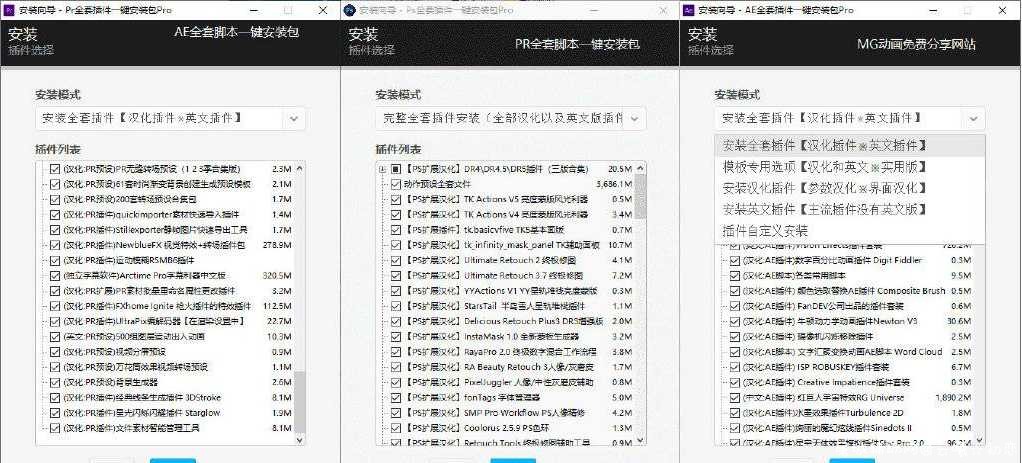This screenshot has height=463, width=1022.
Task: Click the Ae app icon in the right window's title bar
Action: (690, 10)
